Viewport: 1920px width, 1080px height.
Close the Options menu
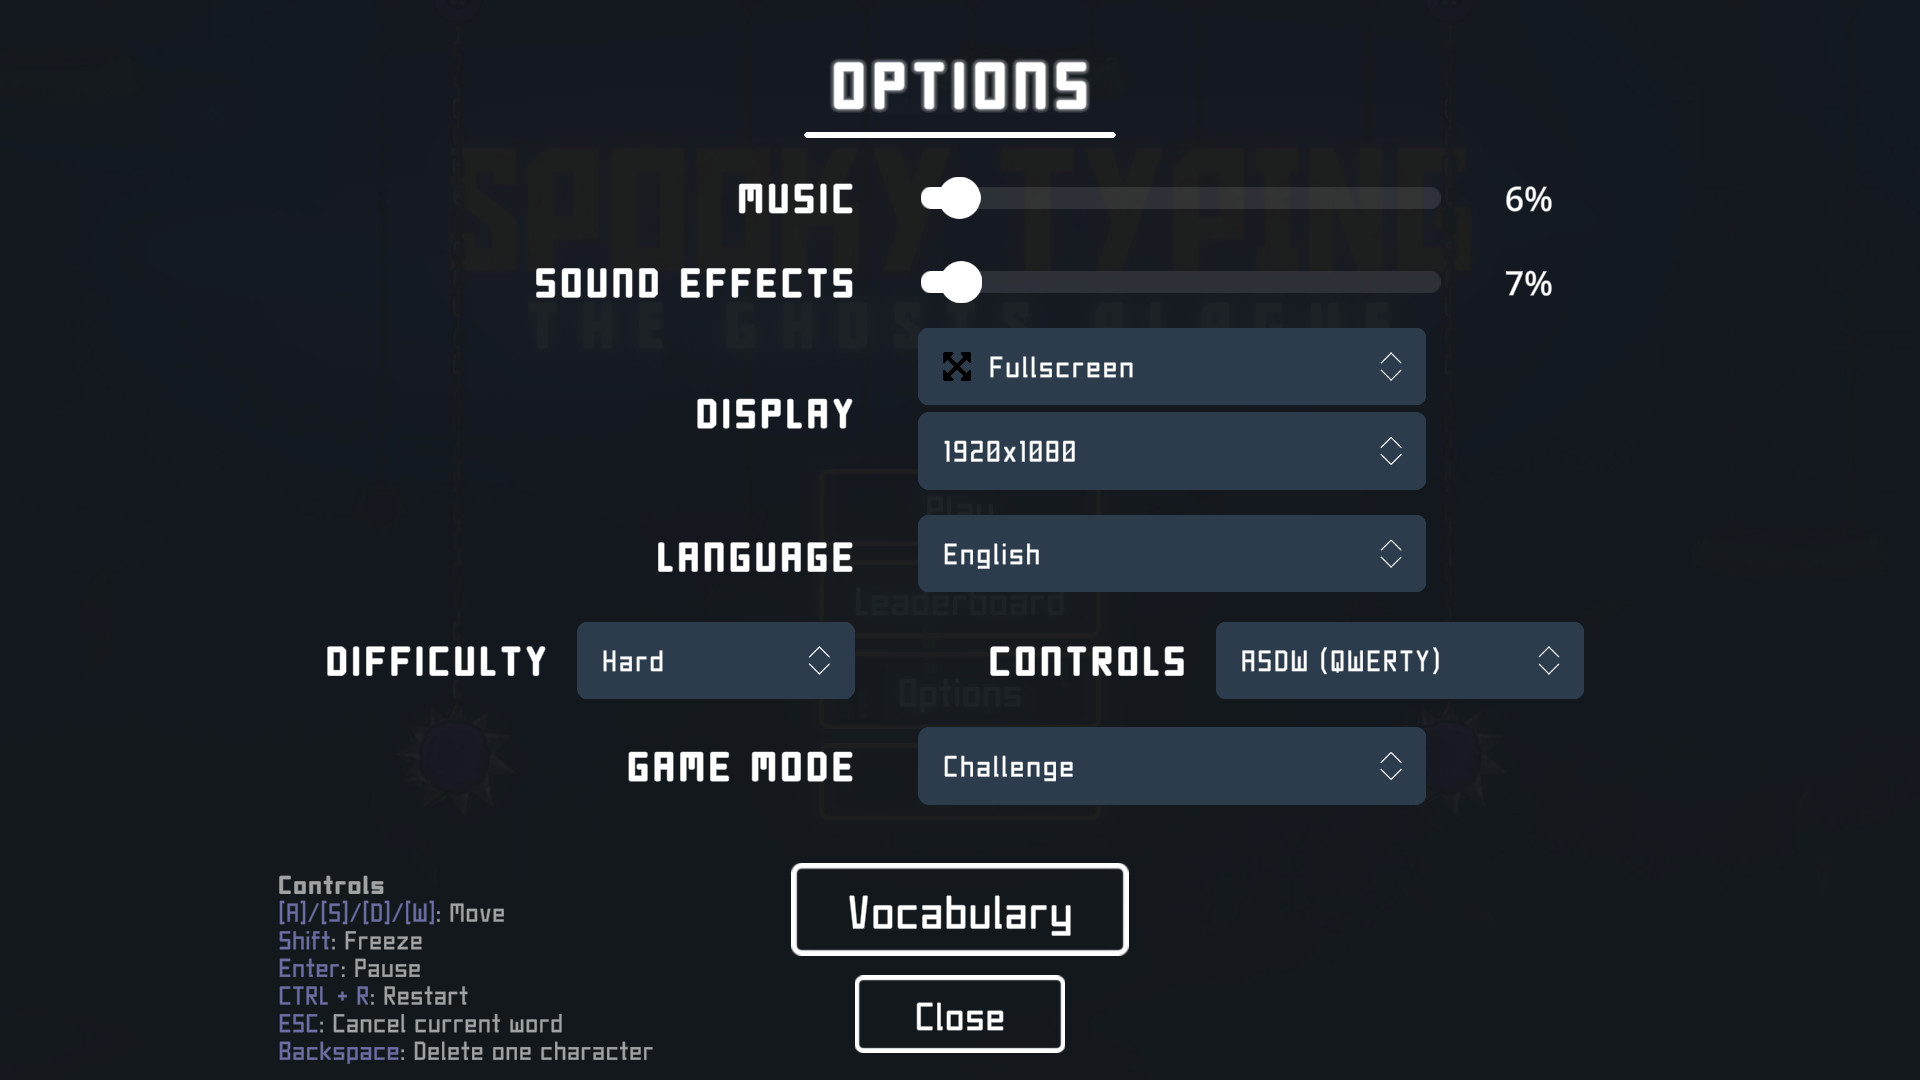coord(960,1014)
